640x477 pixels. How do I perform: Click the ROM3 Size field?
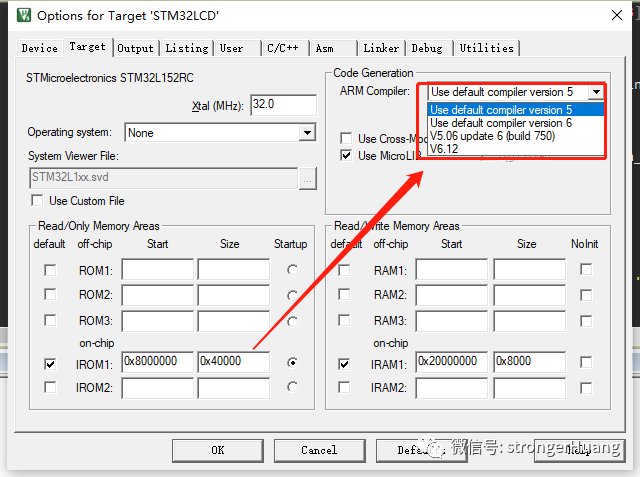point(234,321)
